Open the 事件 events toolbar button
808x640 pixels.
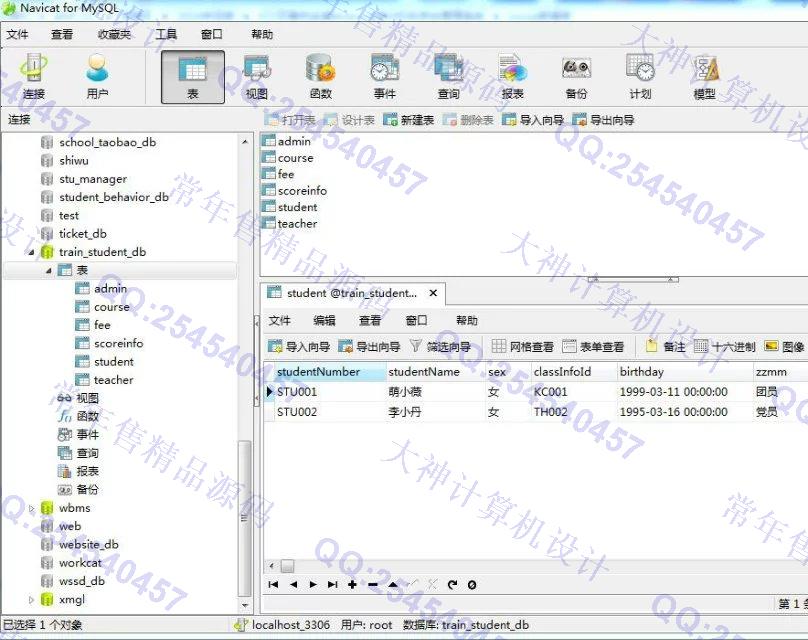(x=384, y=77)
